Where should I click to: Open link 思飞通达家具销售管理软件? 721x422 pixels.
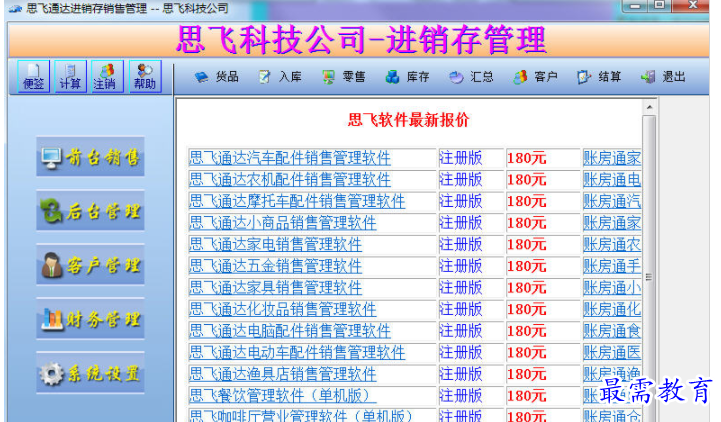275,288
